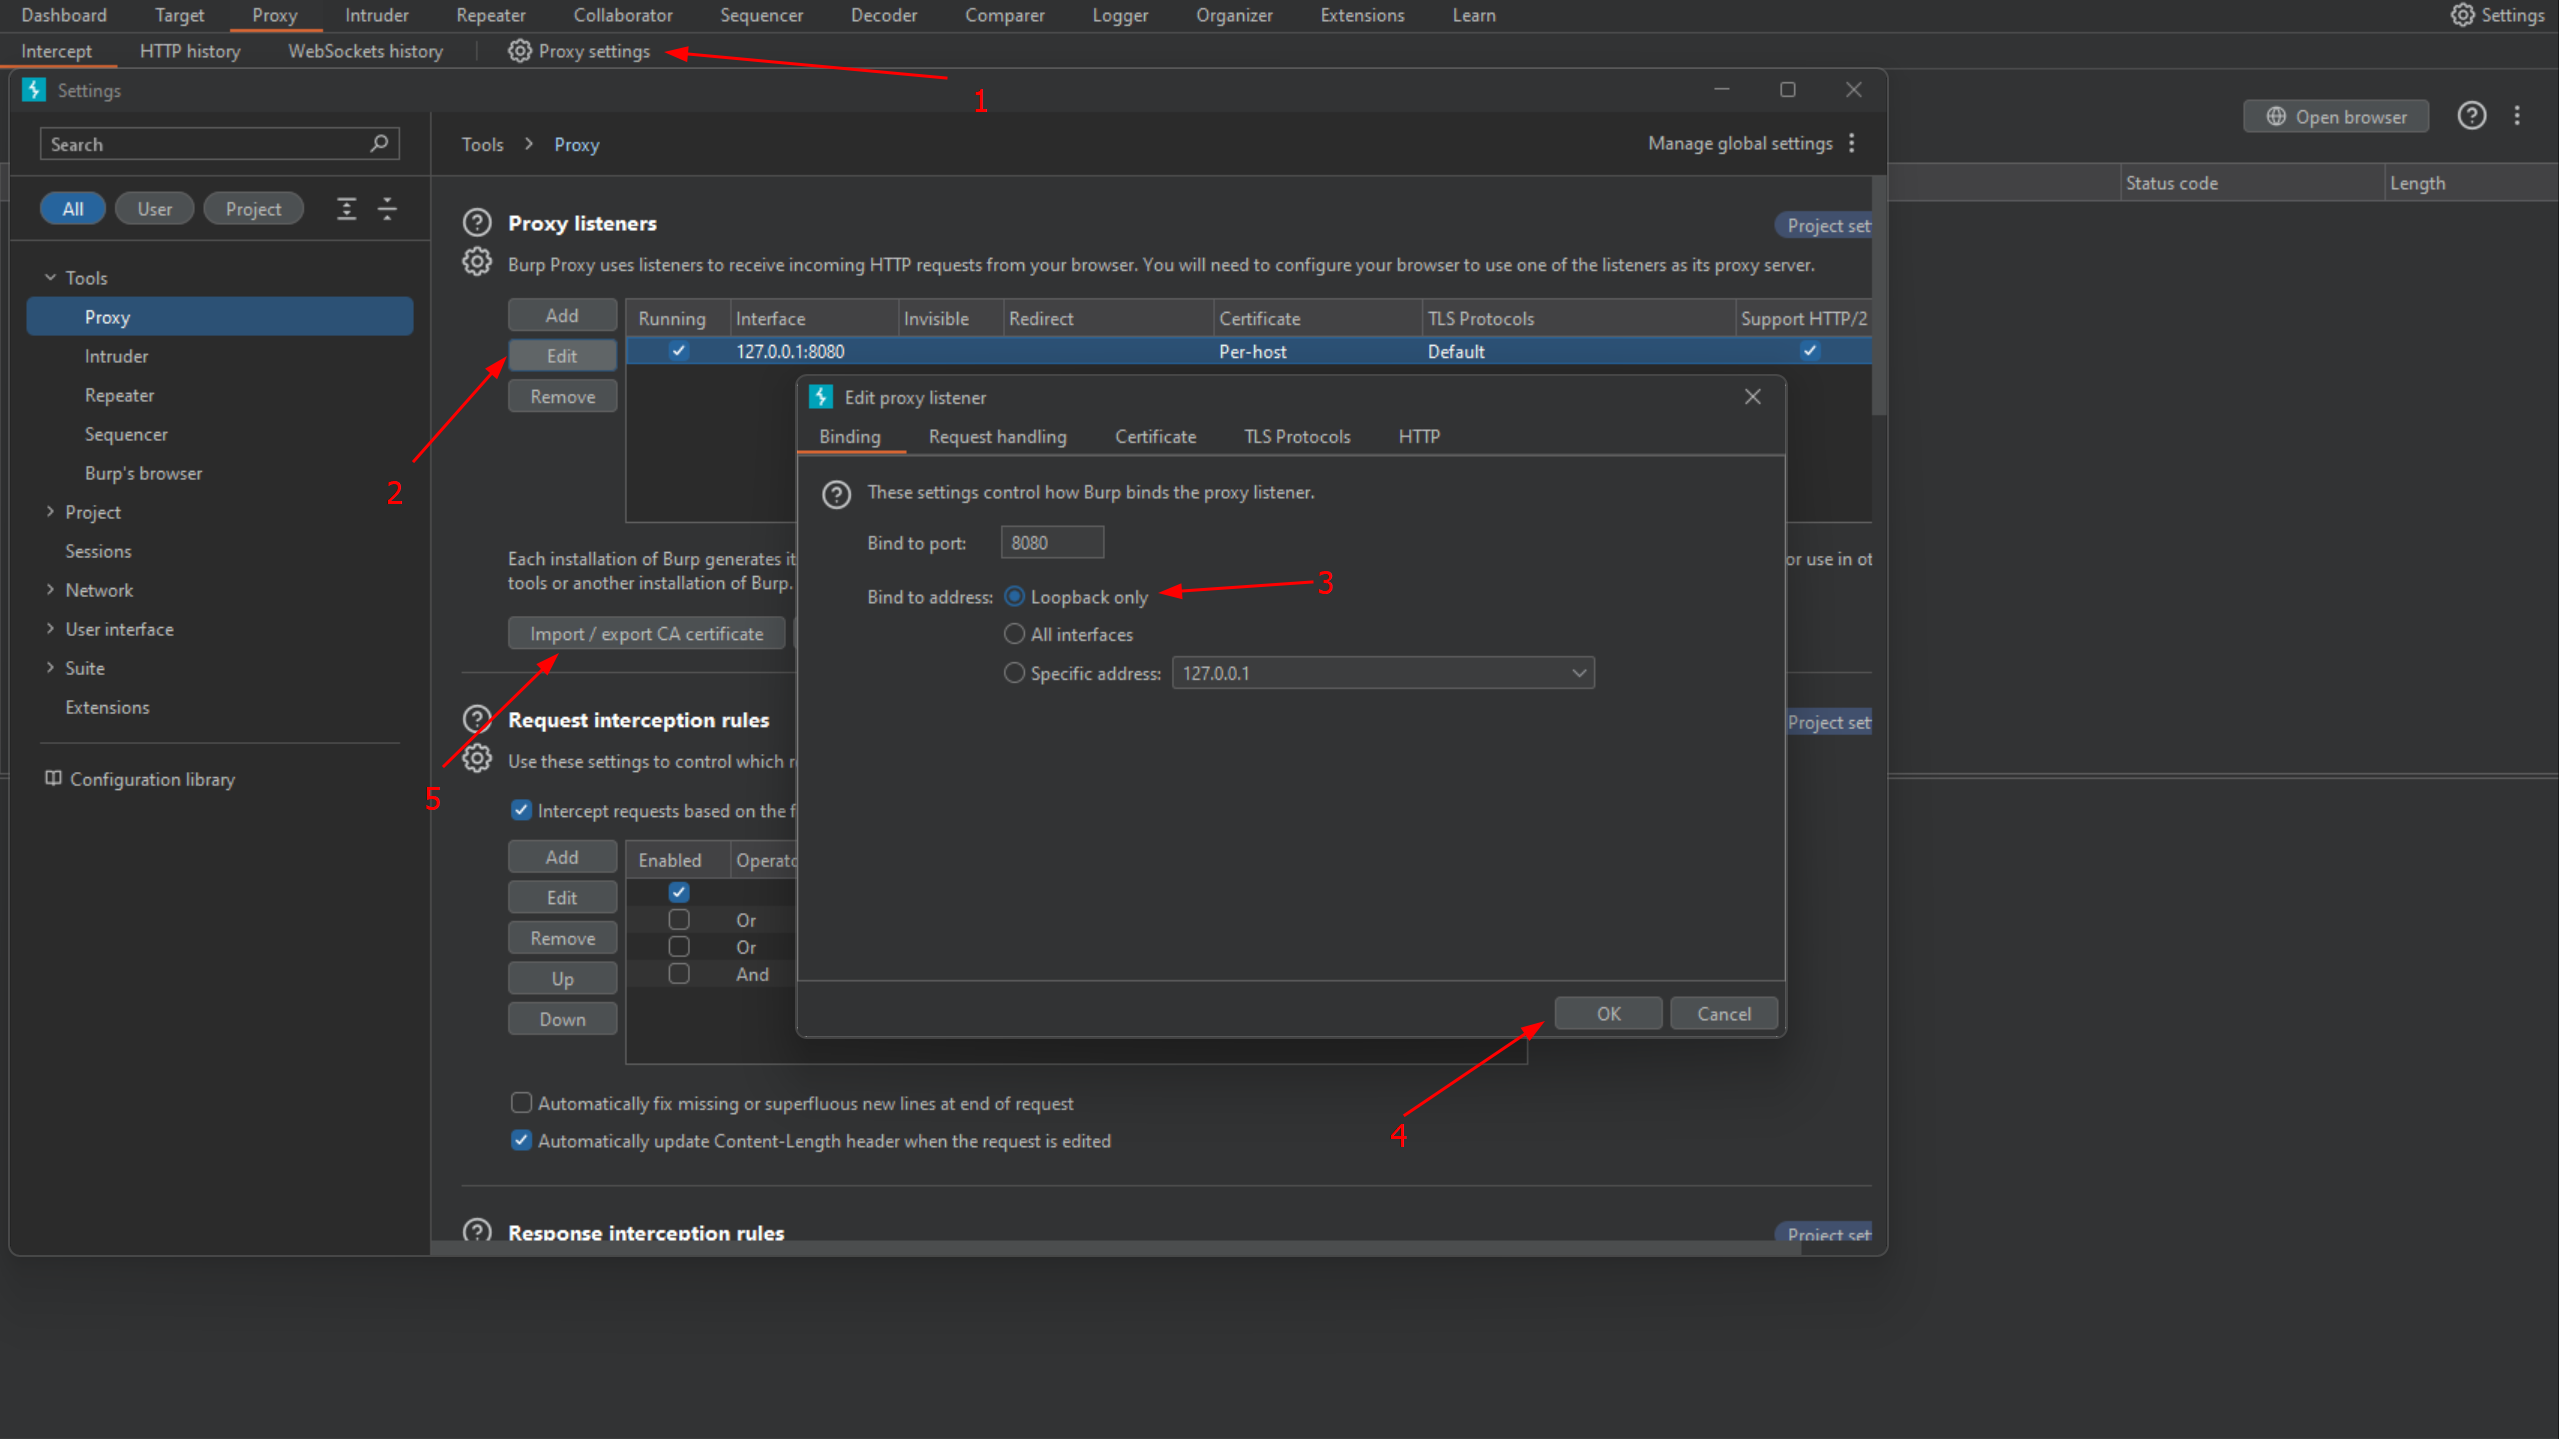The image size is (2559, 1439).
Task: Toggle Running checkbox for 127.0.0.1:8080 listener
Action: click(x=679, y=351)
